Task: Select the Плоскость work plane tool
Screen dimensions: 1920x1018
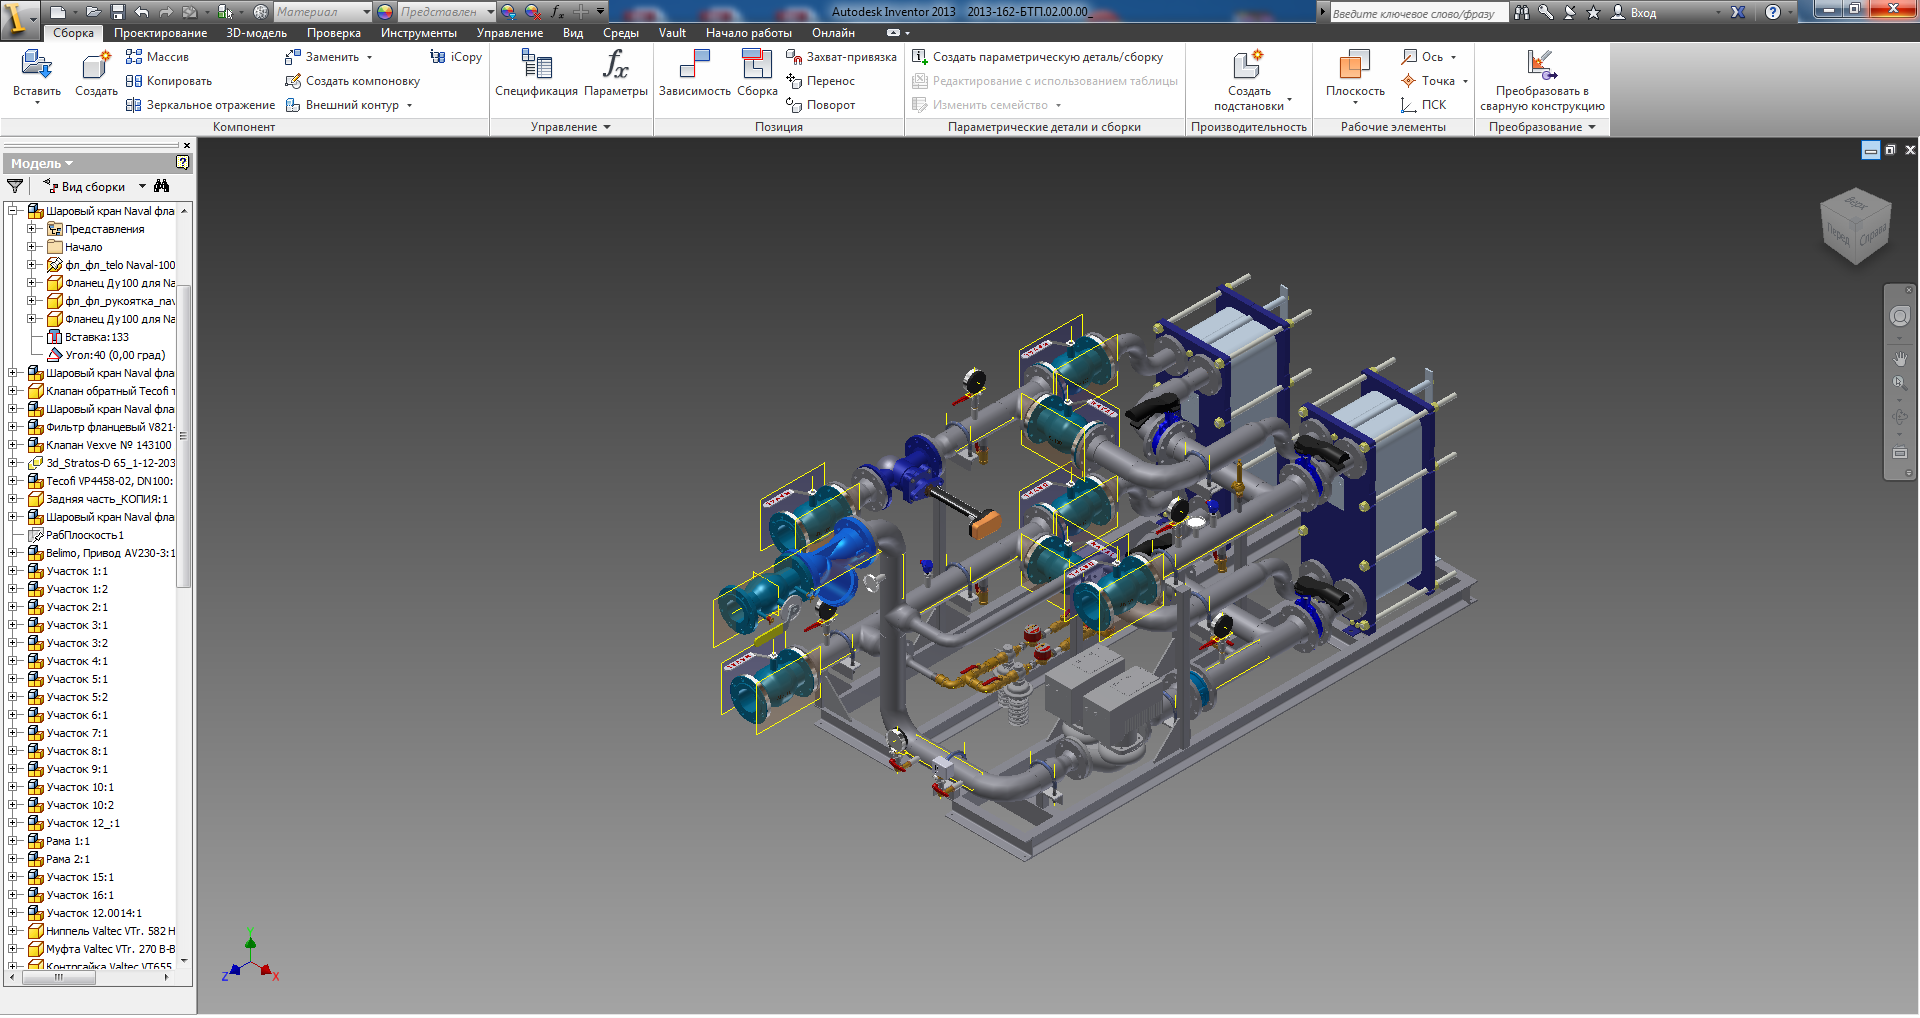Action: tap(1354, 66)
